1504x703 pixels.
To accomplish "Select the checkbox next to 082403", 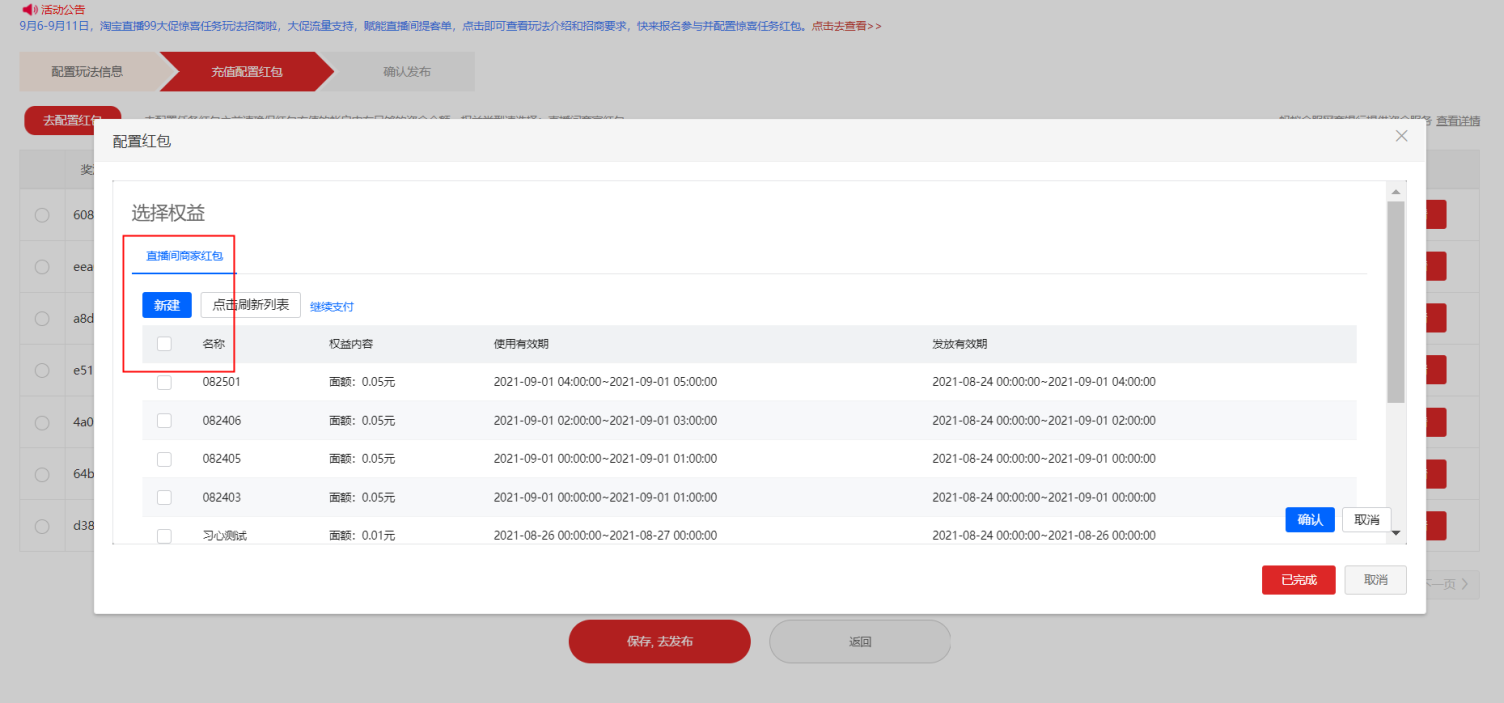I will tap(164, 497).
